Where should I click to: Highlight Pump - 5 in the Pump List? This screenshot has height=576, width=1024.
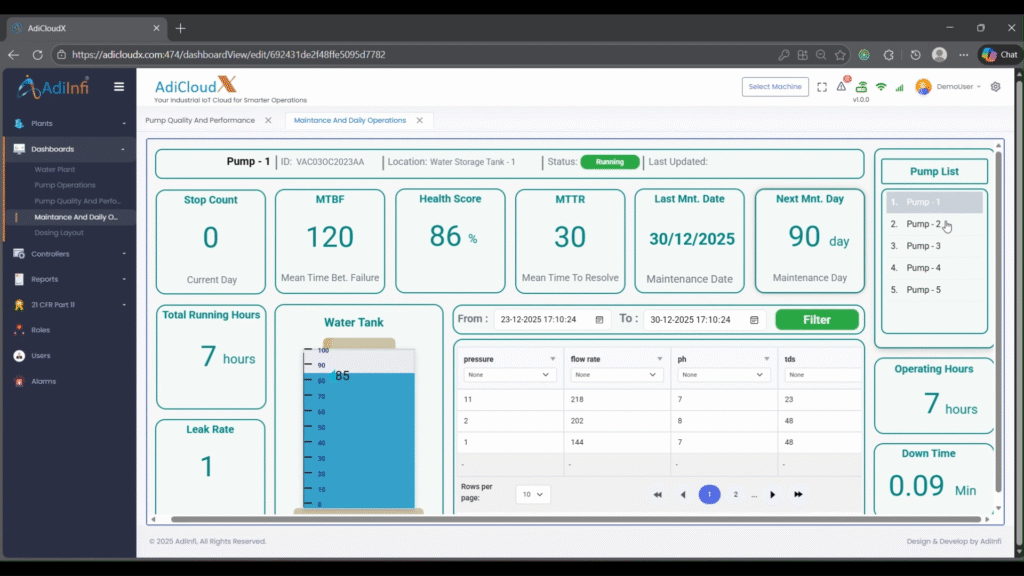coord(922,289)
